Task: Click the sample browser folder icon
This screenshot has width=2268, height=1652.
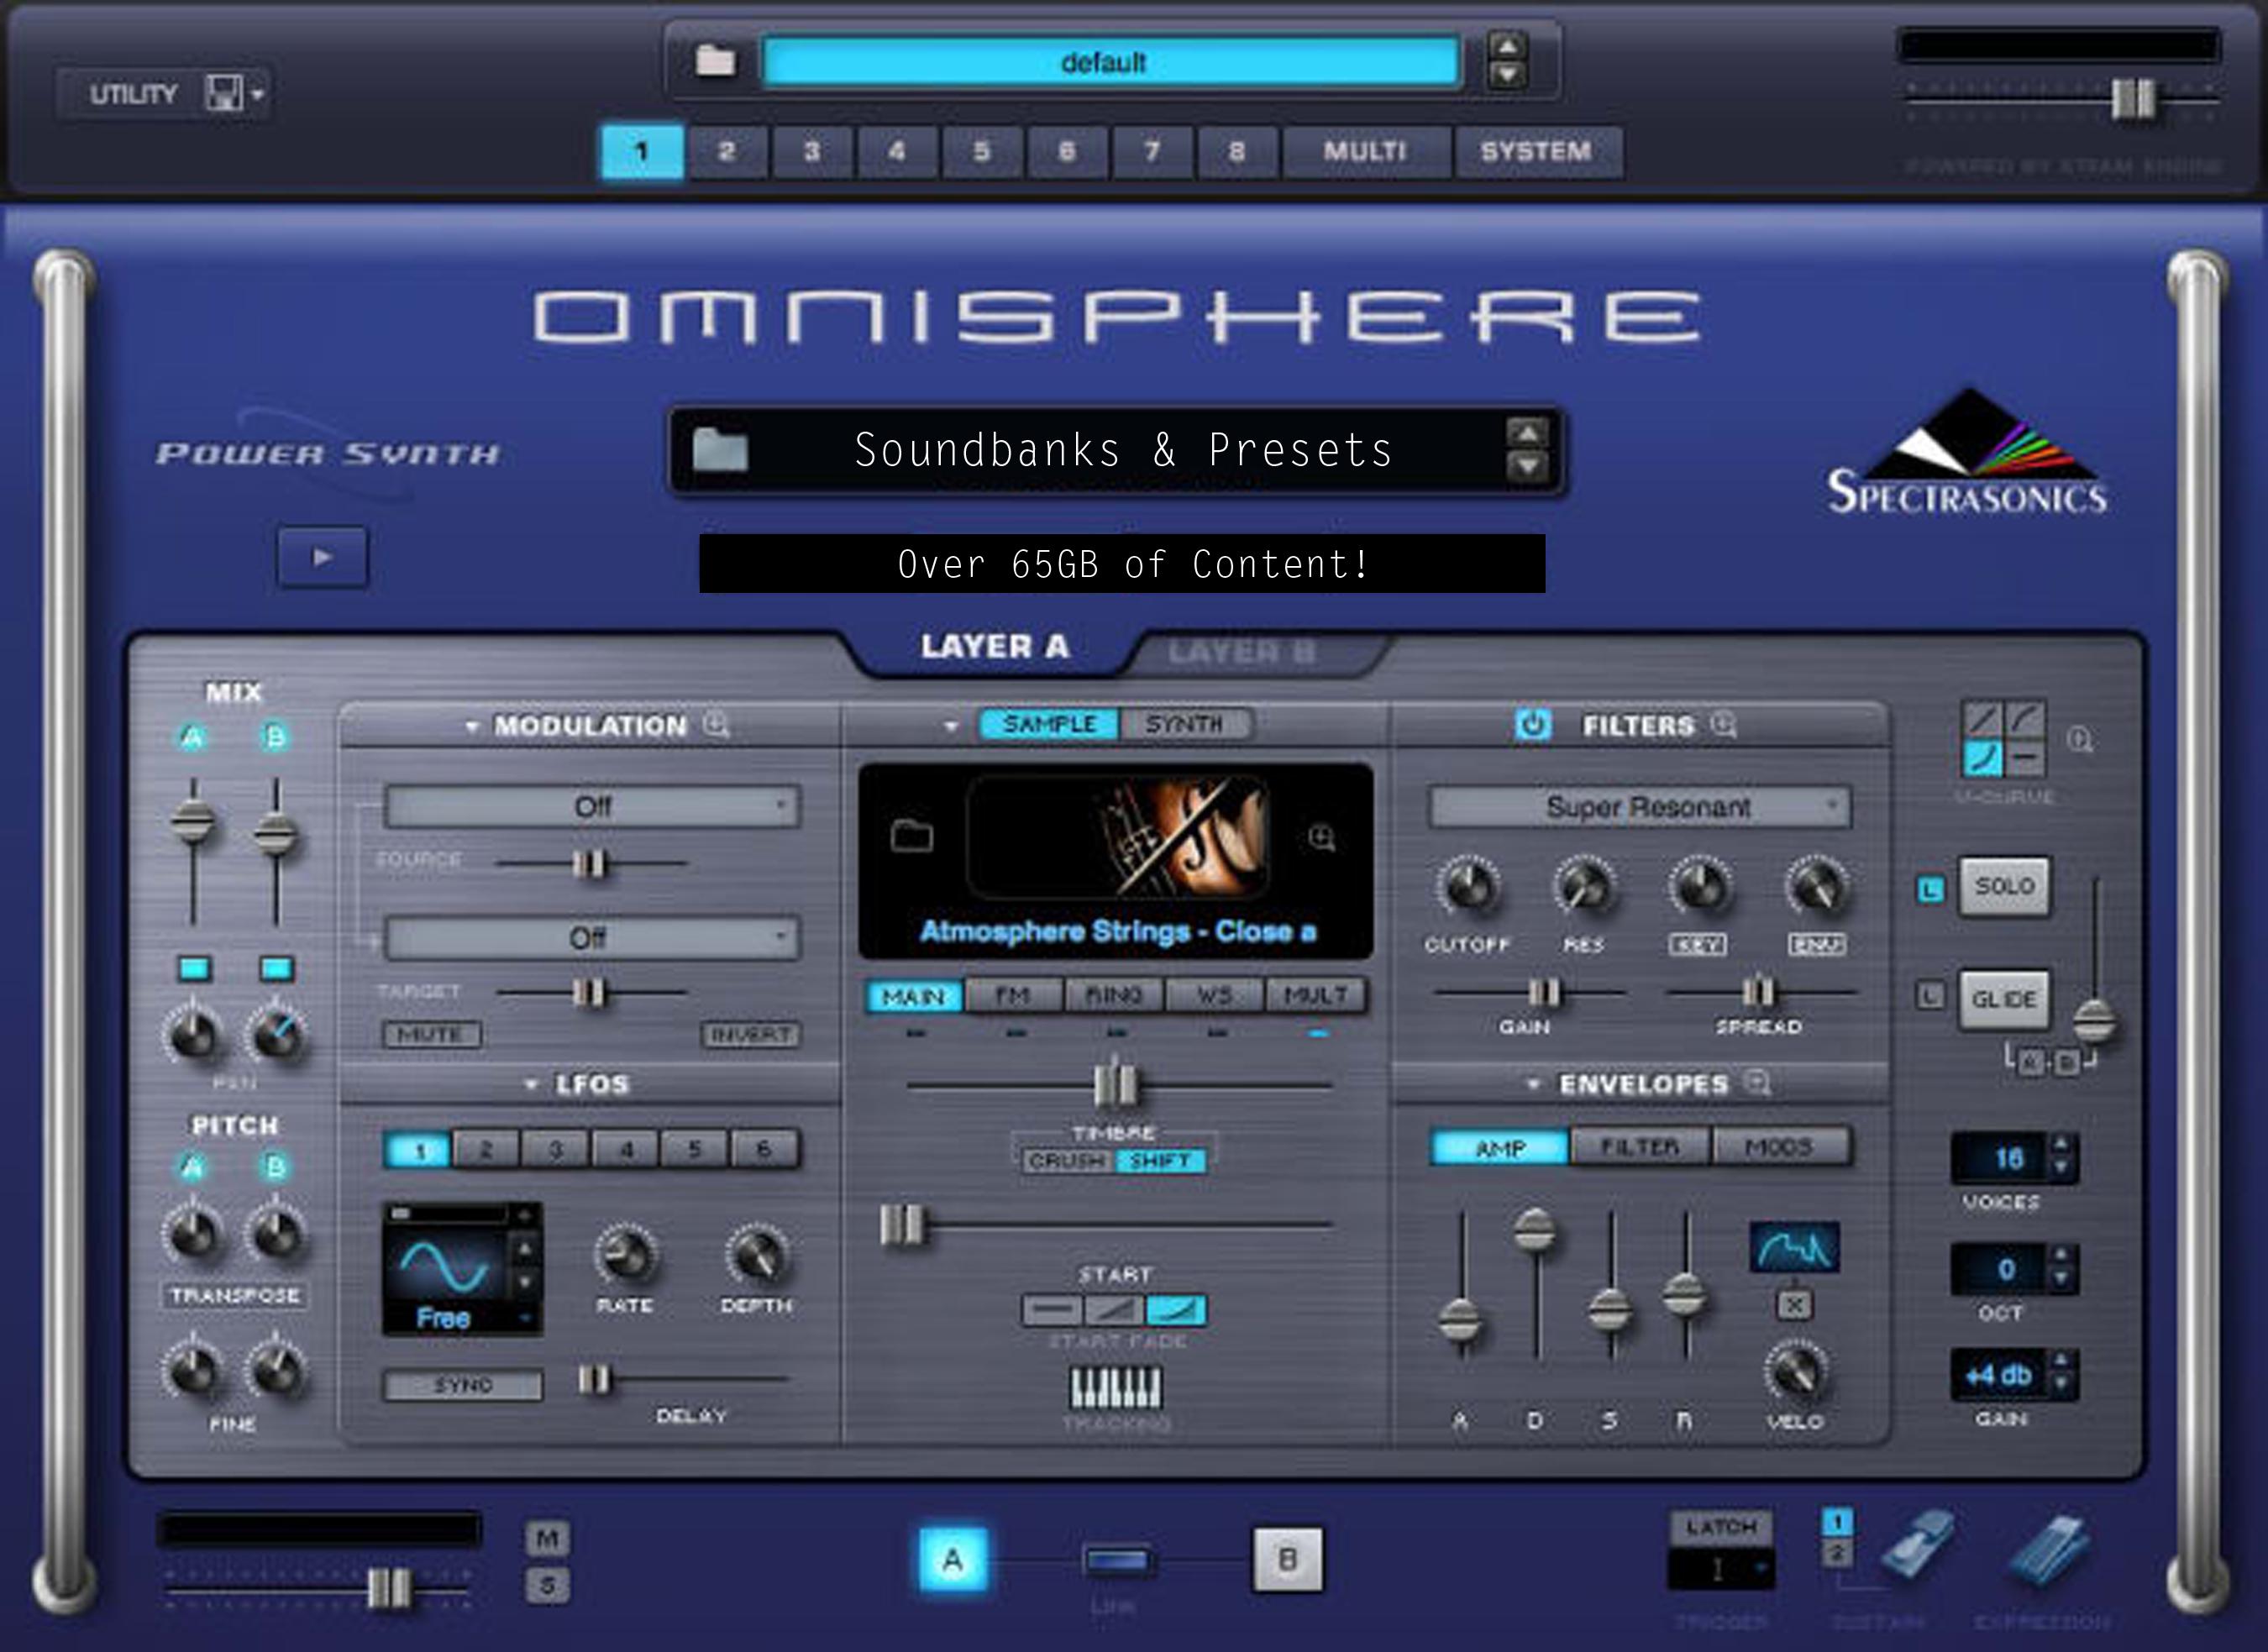Action: coord(911,835)
